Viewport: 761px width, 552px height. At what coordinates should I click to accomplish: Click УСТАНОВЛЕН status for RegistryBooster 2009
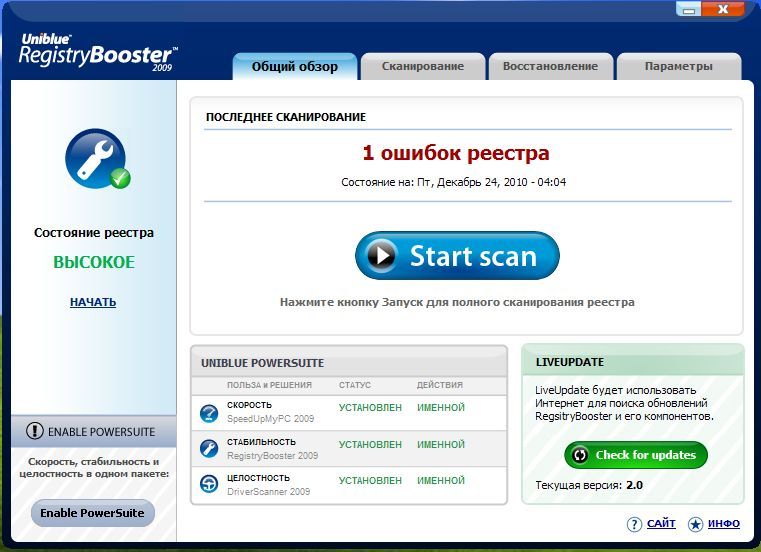tap(370, 444)
